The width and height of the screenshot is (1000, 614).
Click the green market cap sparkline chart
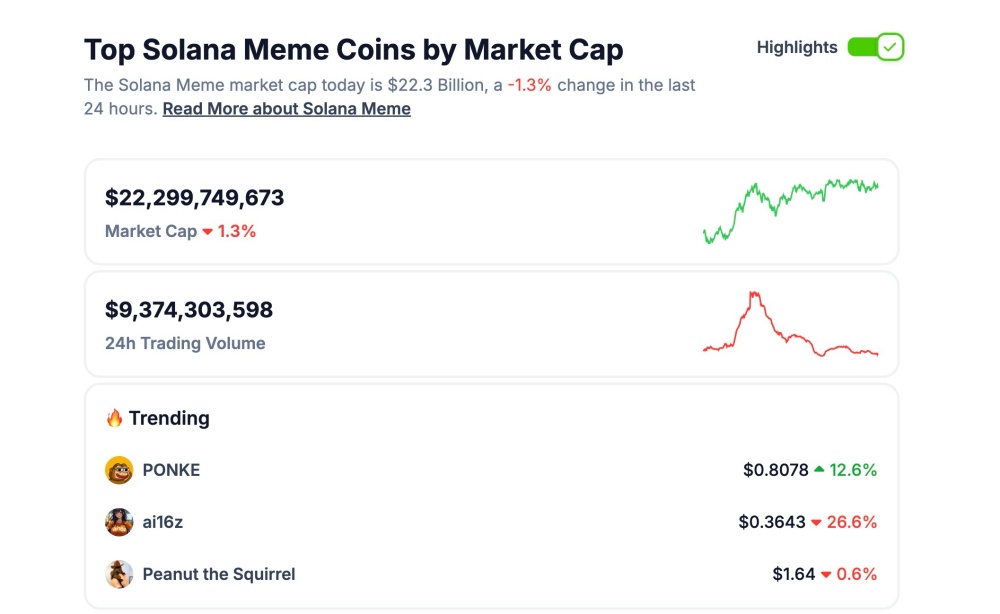click(x=790, y=210)
